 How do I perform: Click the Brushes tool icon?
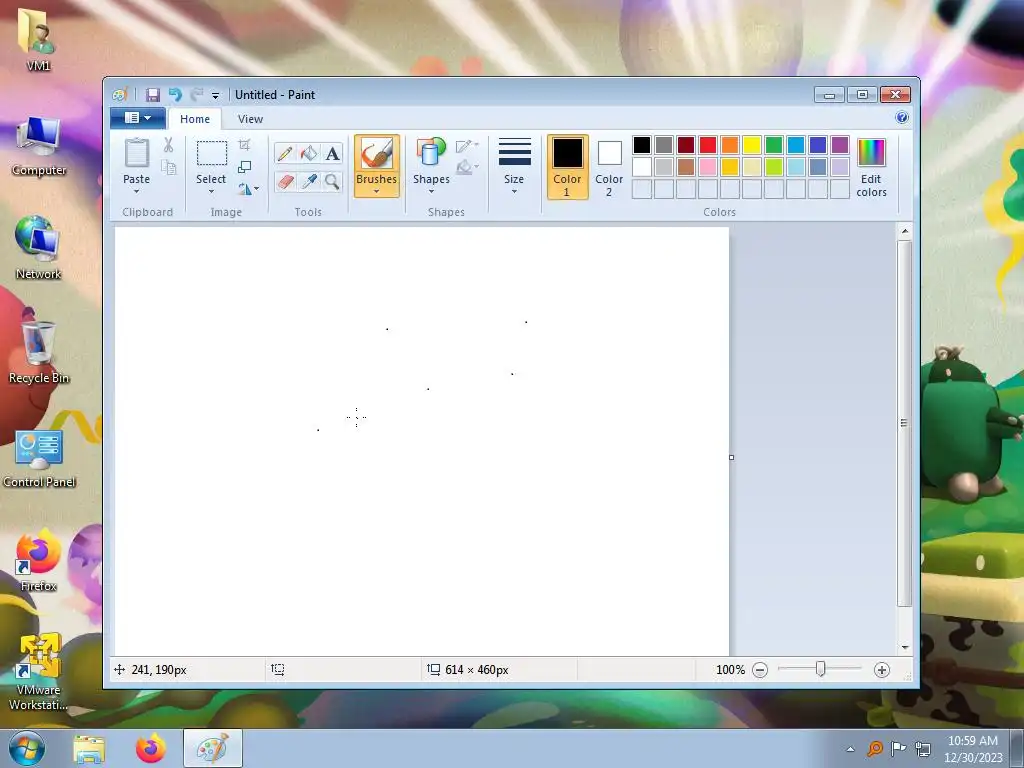pos(377,154)
